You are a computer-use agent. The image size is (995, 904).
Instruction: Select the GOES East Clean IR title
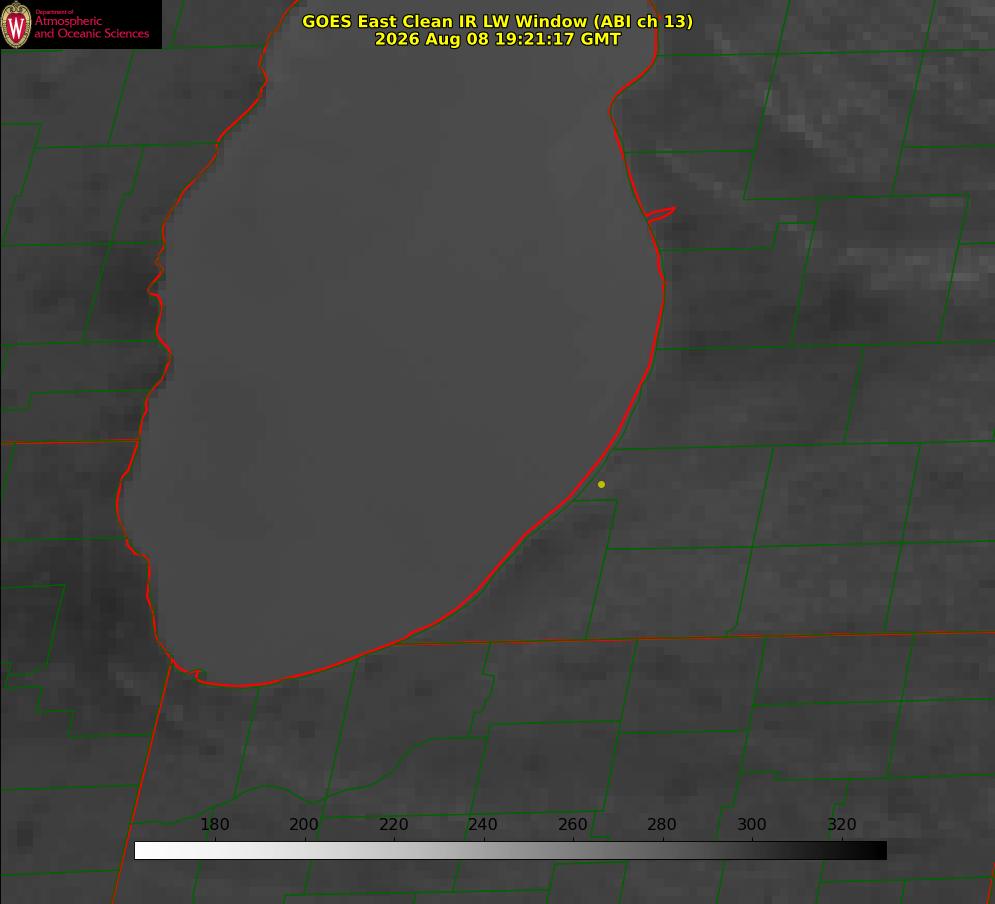pyautogui.click(x=497, y=21)
